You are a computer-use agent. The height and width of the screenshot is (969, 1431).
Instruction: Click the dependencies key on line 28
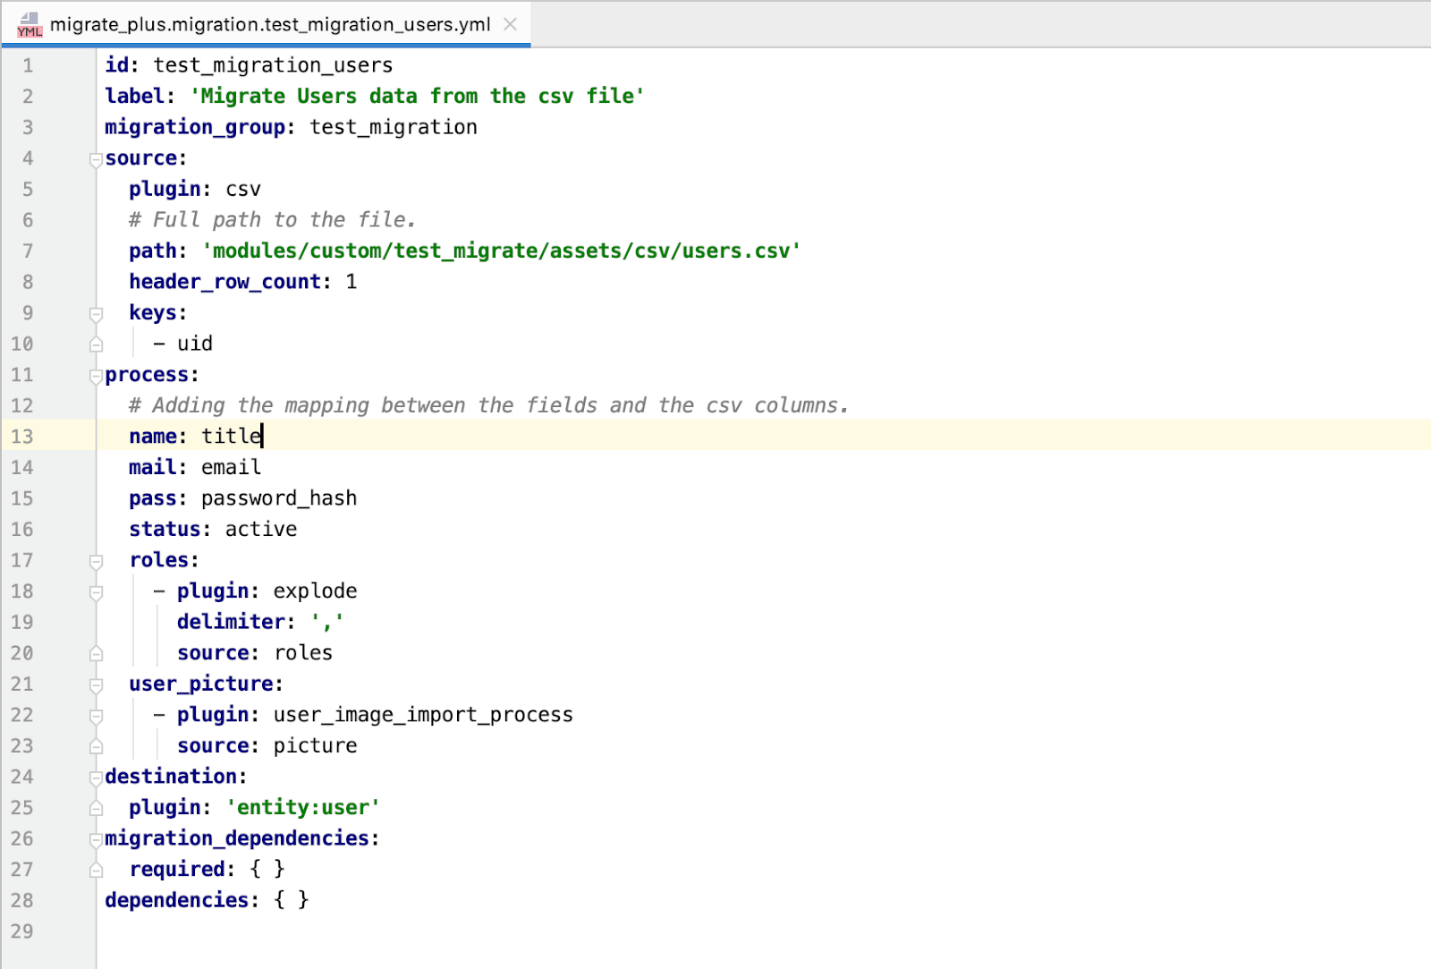178,900
